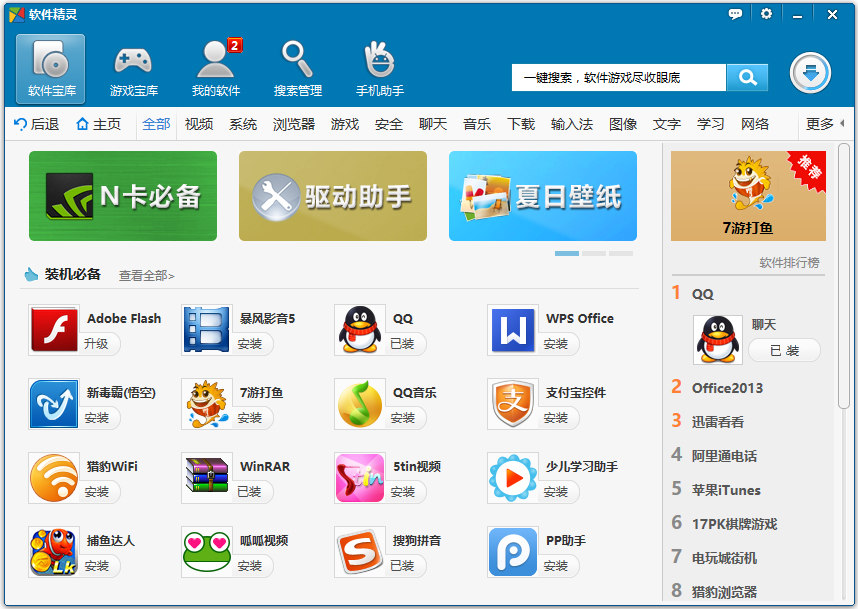Image resolution: width=858 pixels, height=609 pixels.
Task: Open the download manager arrow icon
Action: tap(810, 74)
